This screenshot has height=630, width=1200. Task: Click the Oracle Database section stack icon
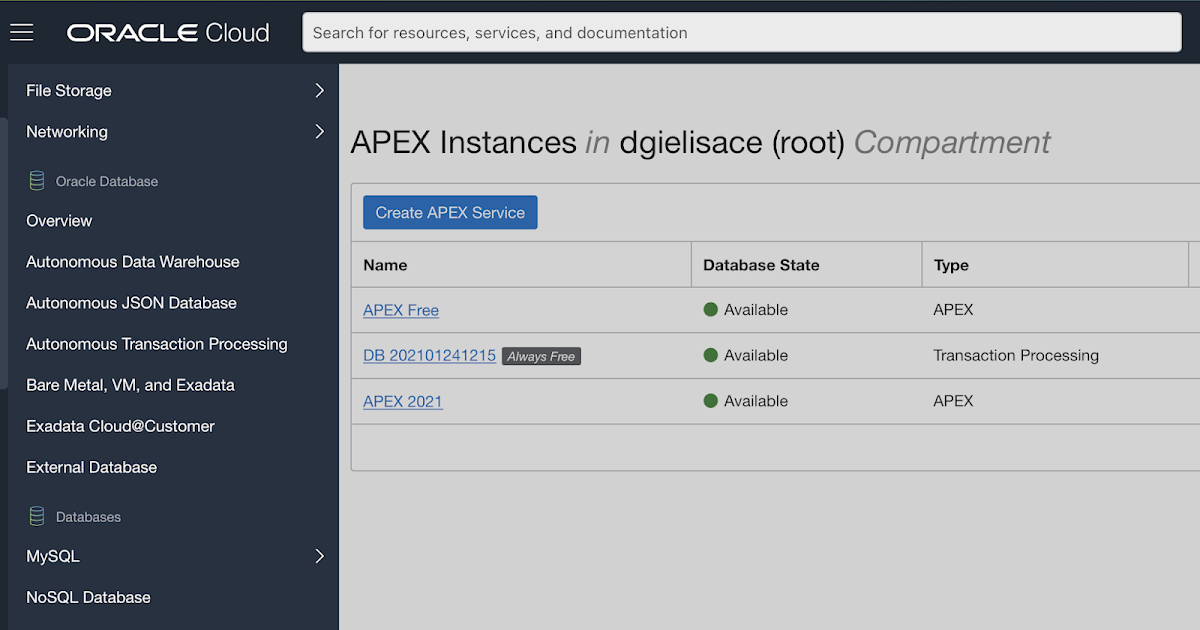[37, 181]
